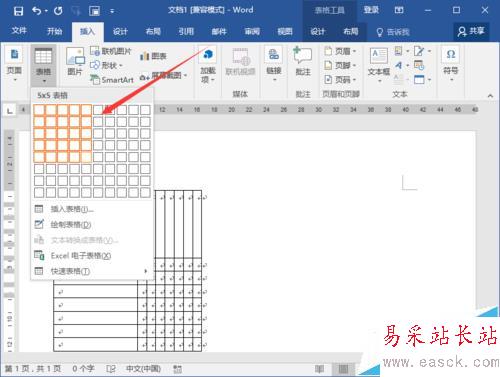Open the 加载项 add-ins menu

[x=208, y=65]
